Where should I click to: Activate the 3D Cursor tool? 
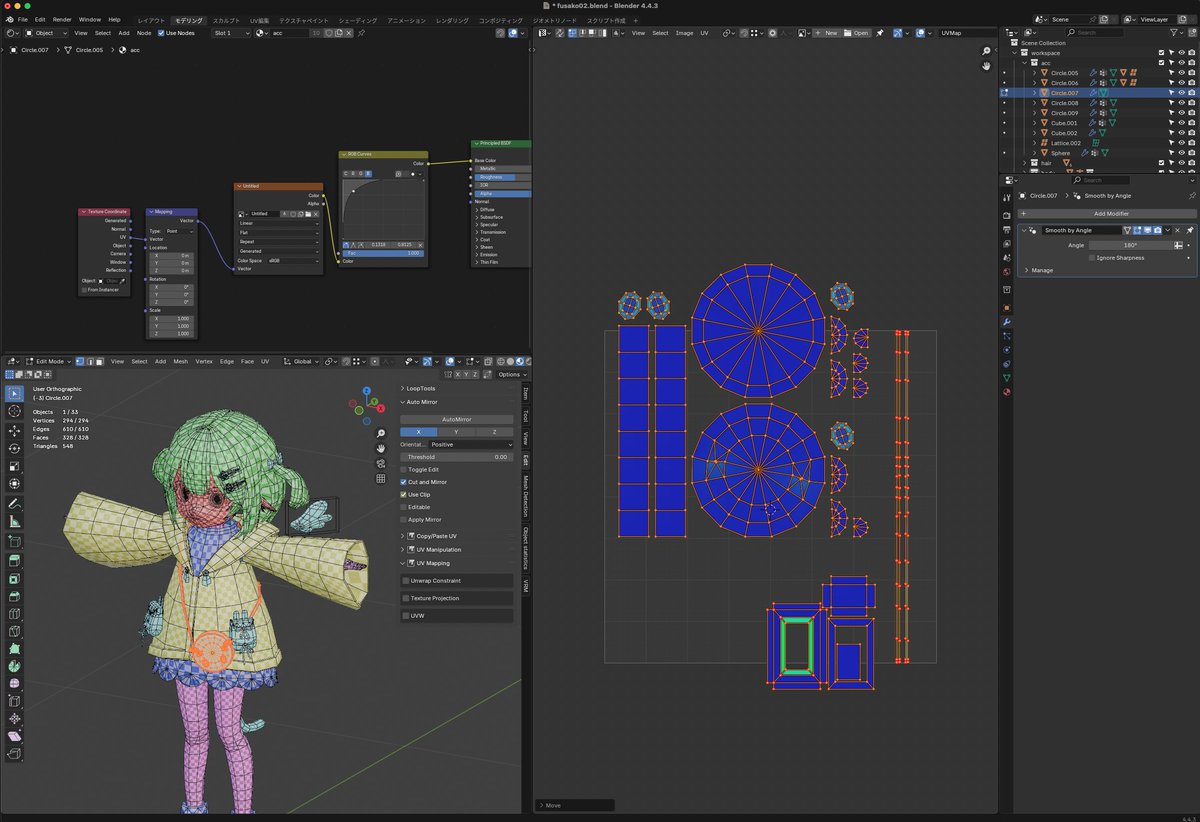[x=14, y=411]
